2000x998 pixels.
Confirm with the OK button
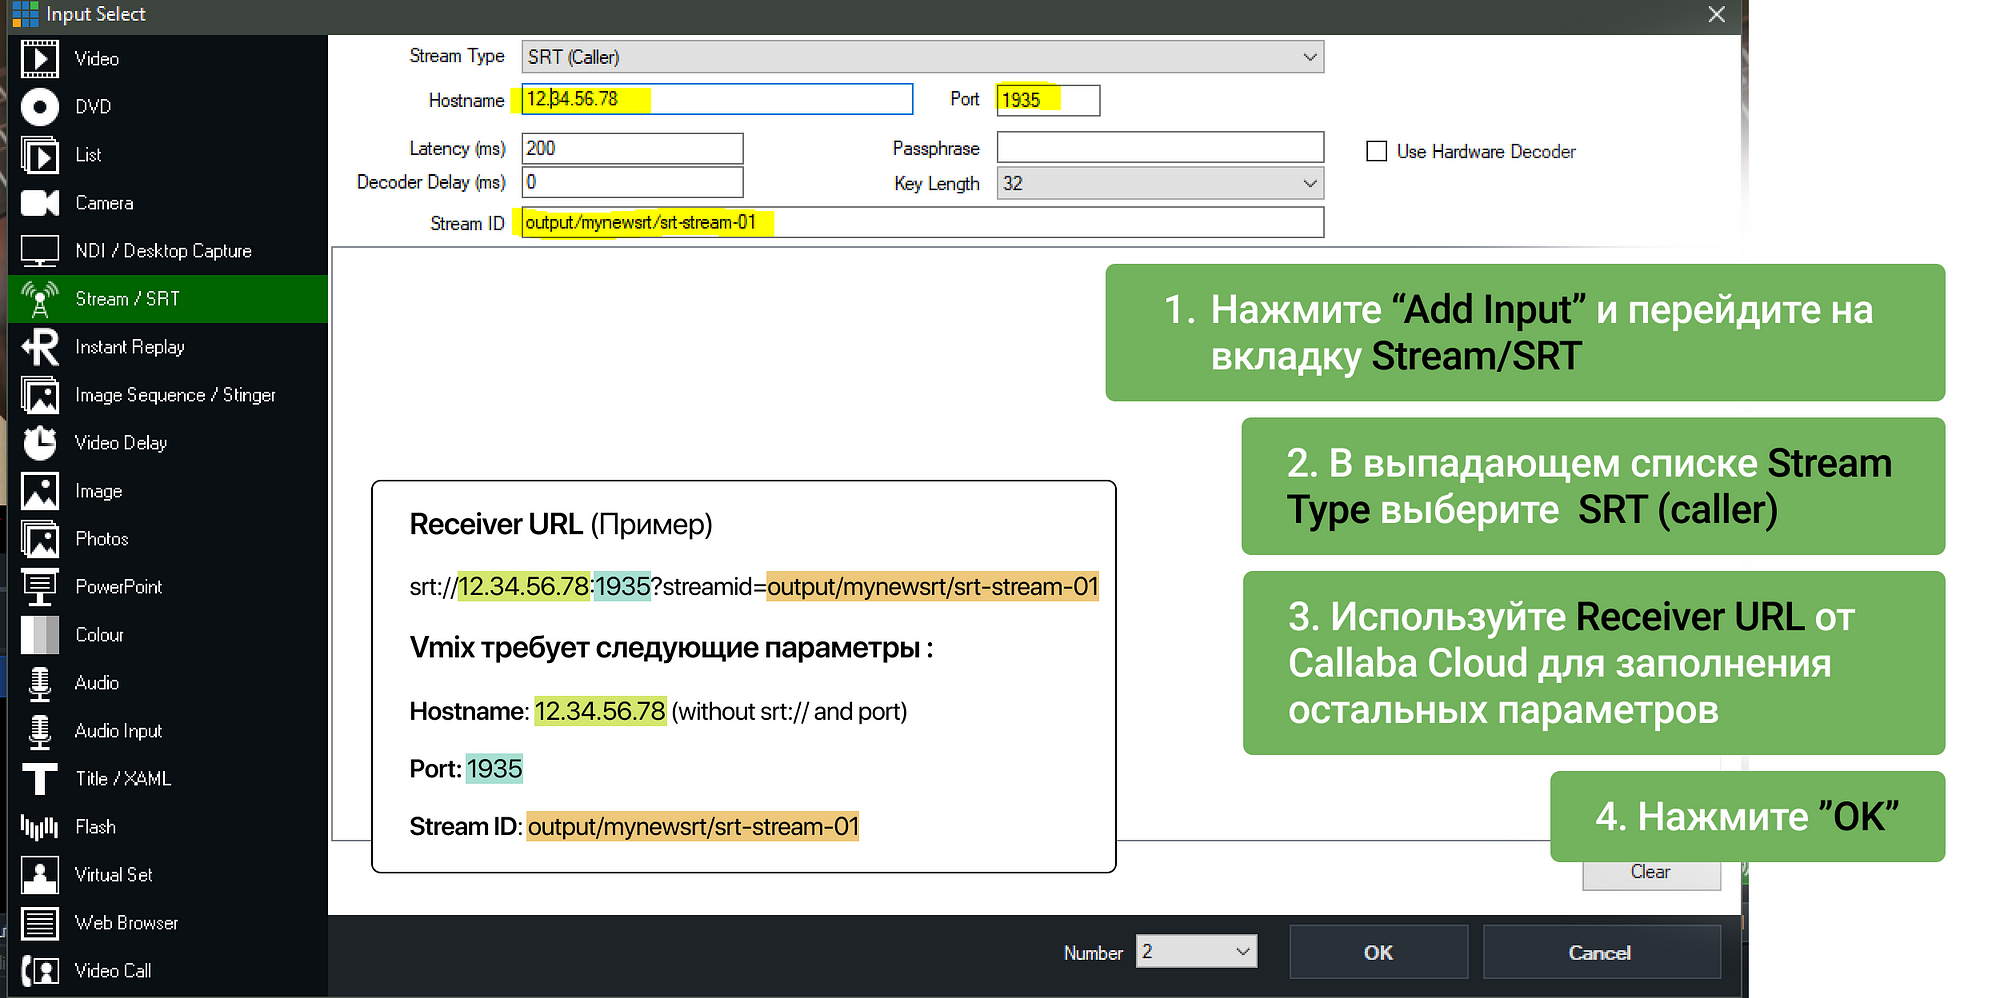click(1378, 952)
